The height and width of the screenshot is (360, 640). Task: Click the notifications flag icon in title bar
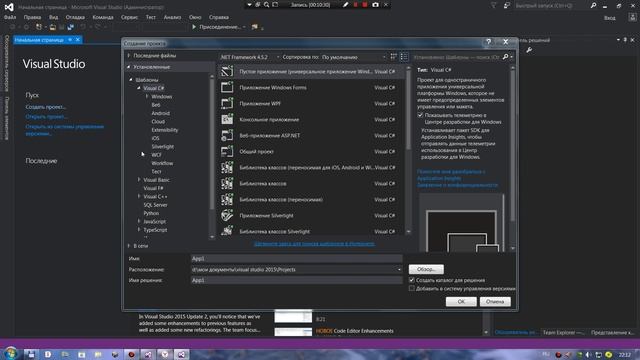click(x=493, y=5)
